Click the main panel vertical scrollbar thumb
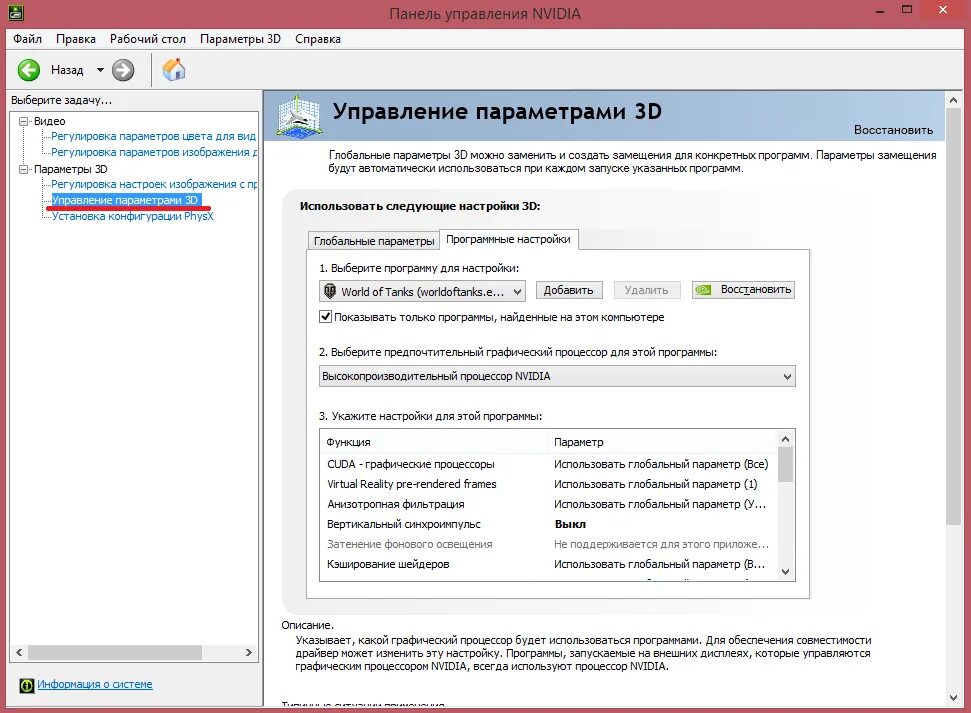Image resolution: width=971 pixels, height=713 pixels. click(953, 317)
